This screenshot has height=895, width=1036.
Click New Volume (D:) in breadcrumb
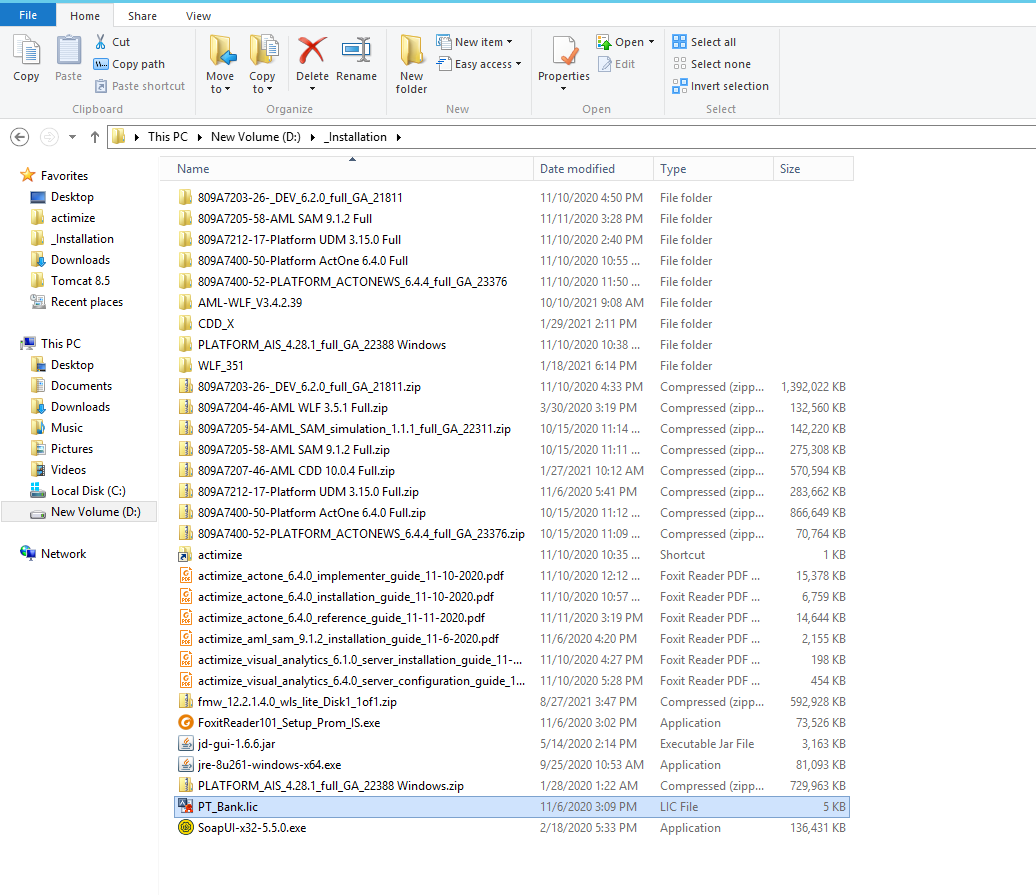(256, 137)
